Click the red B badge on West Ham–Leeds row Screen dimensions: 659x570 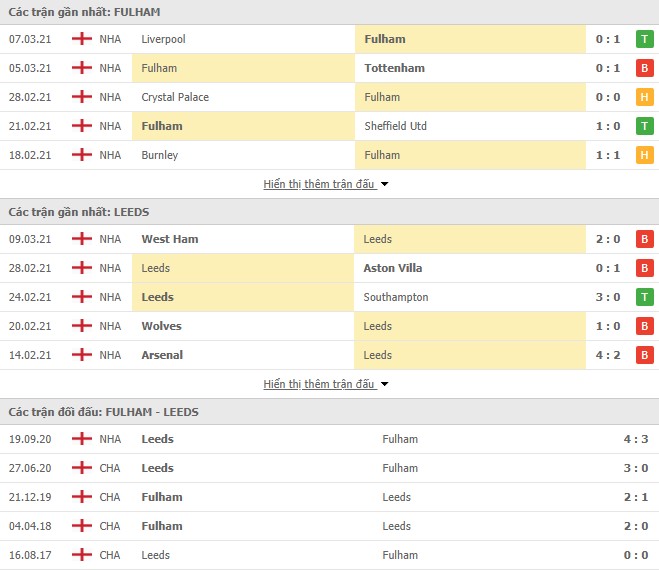[644, 239]
